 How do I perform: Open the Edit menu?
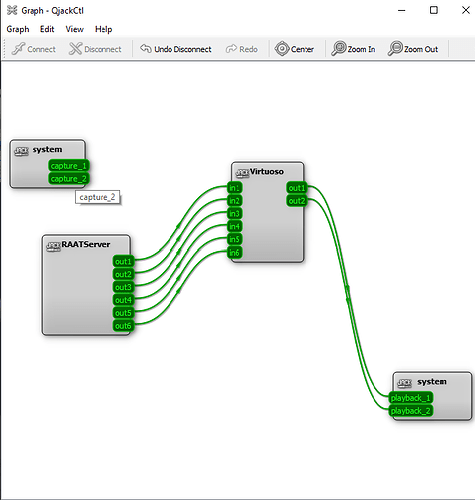47,29
